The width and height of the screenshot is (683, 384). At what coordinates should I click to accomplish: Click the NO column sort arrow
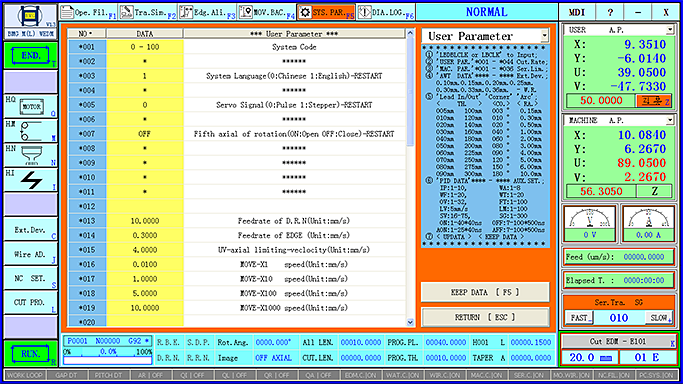(91, 34)
